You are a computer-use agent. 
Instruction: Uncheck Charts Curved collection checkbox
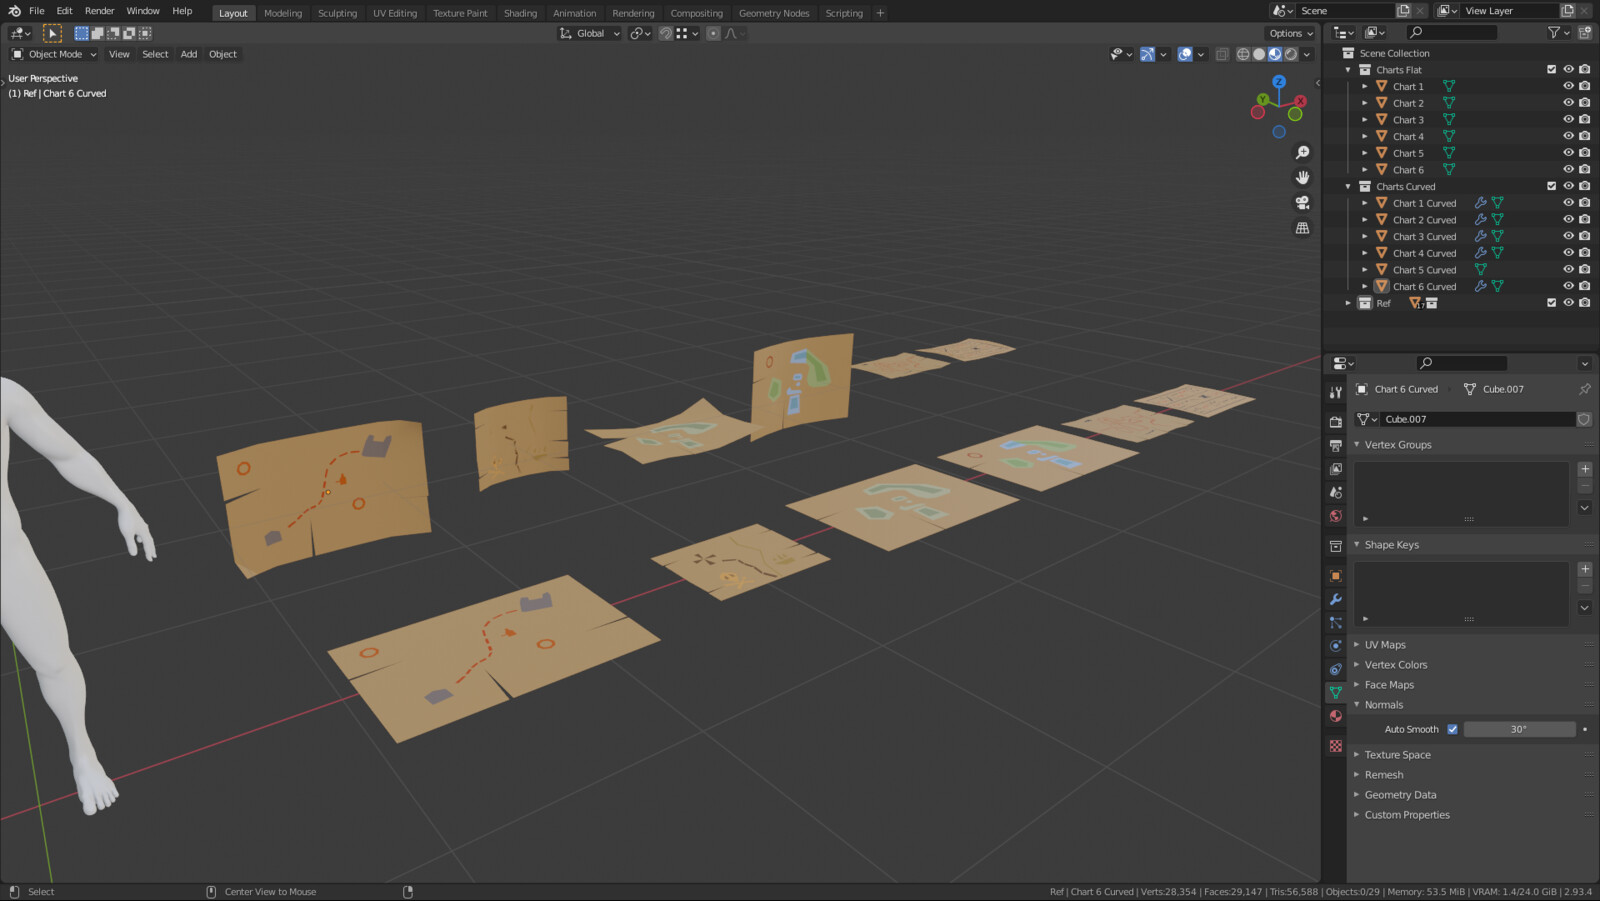pyautogui.click(x=1551, y=186)
